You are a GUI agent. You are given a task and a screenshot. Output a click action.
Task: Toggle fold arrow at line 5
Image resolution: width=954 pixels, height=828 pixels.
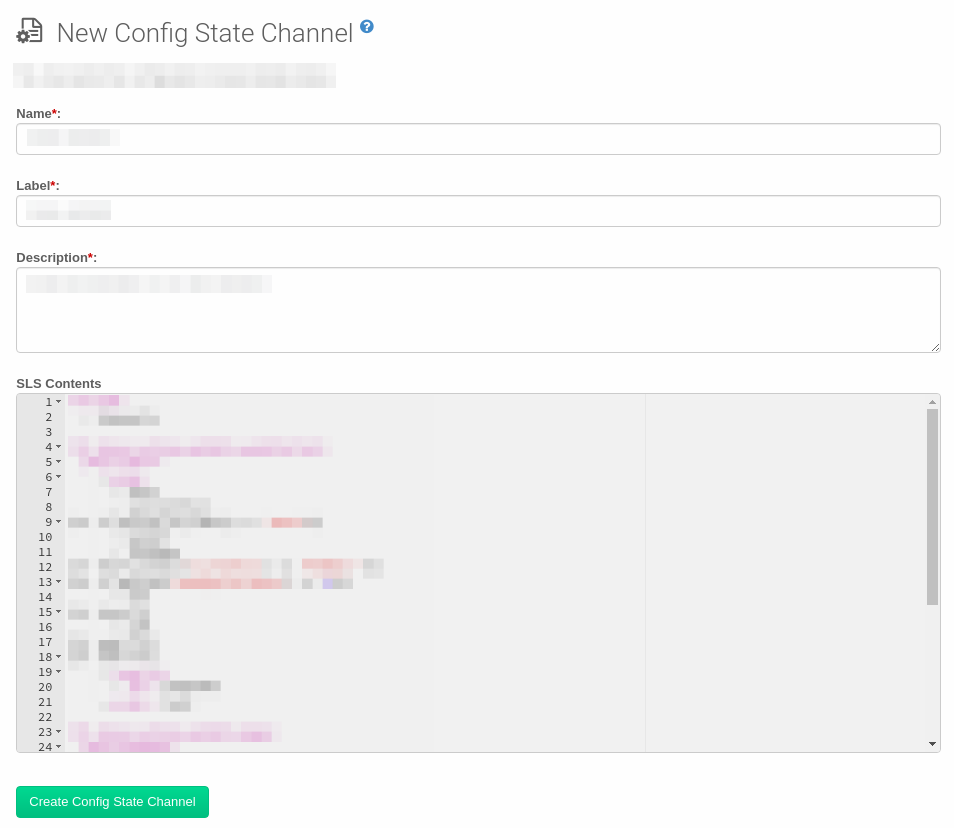pyautogui.click(x=58, y=462)
